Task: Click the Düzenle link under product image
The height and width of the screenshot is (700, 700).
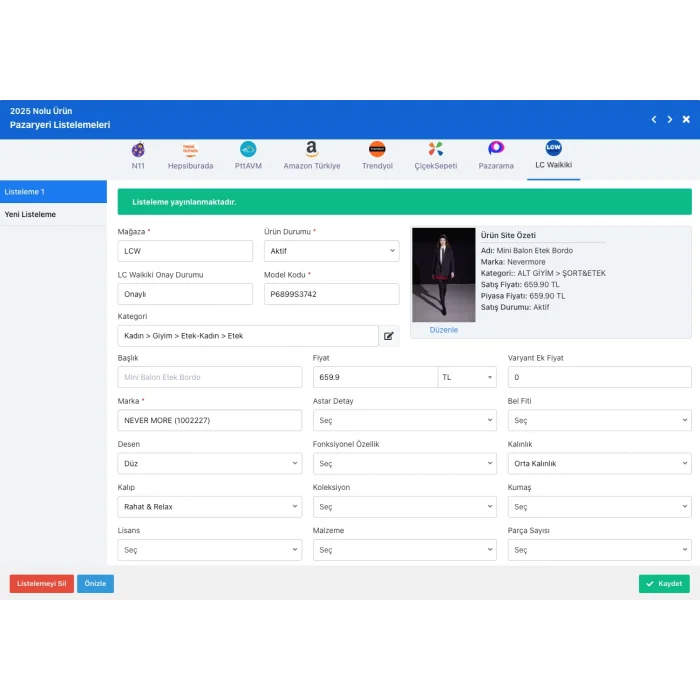Action: pos(443,329)
